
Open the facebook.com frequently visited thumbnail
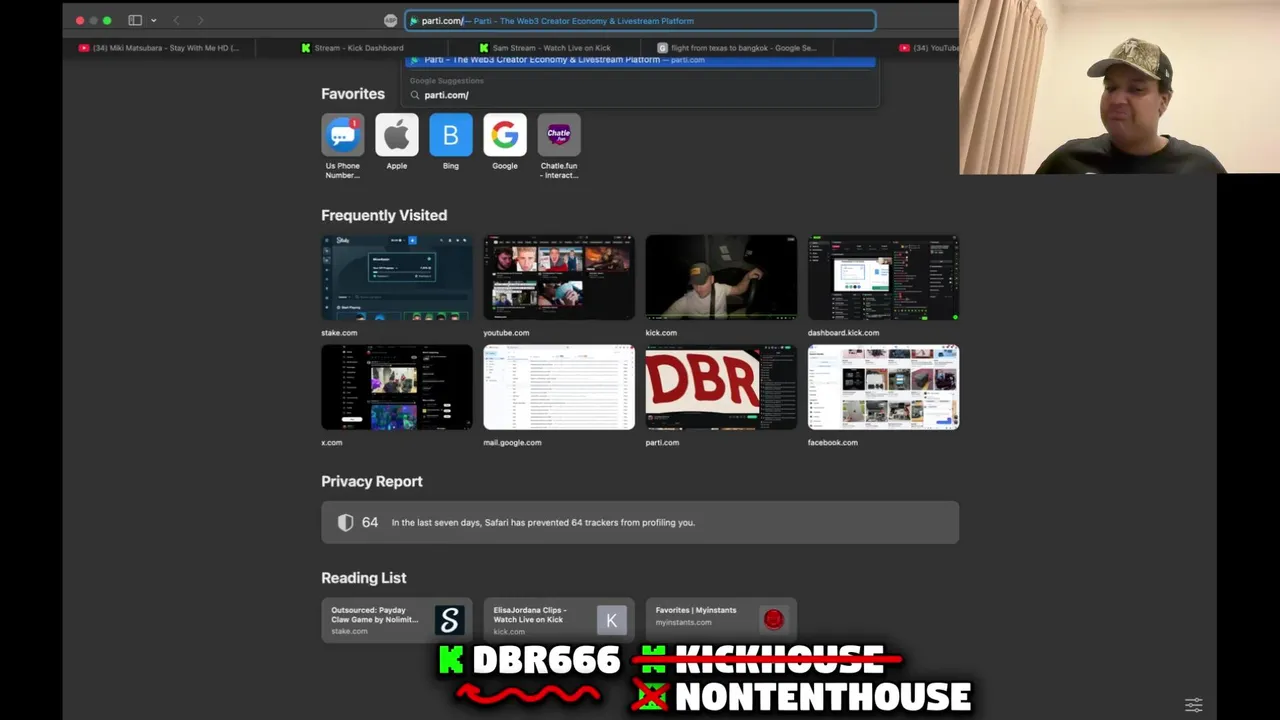coord(883,387)
